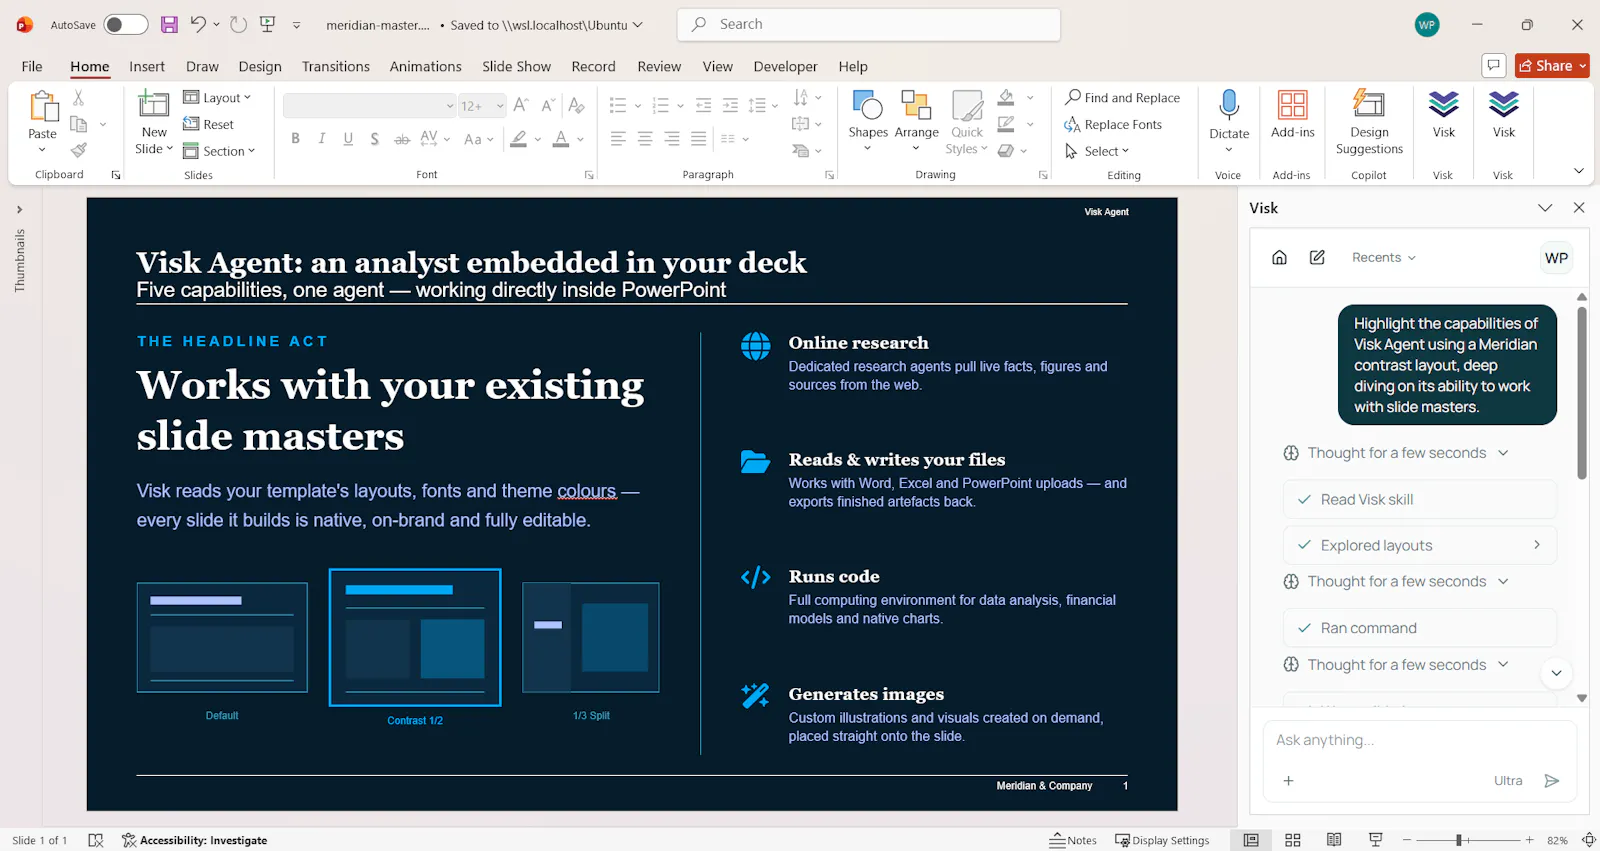Open the Shapes gallery

[868, 120]
